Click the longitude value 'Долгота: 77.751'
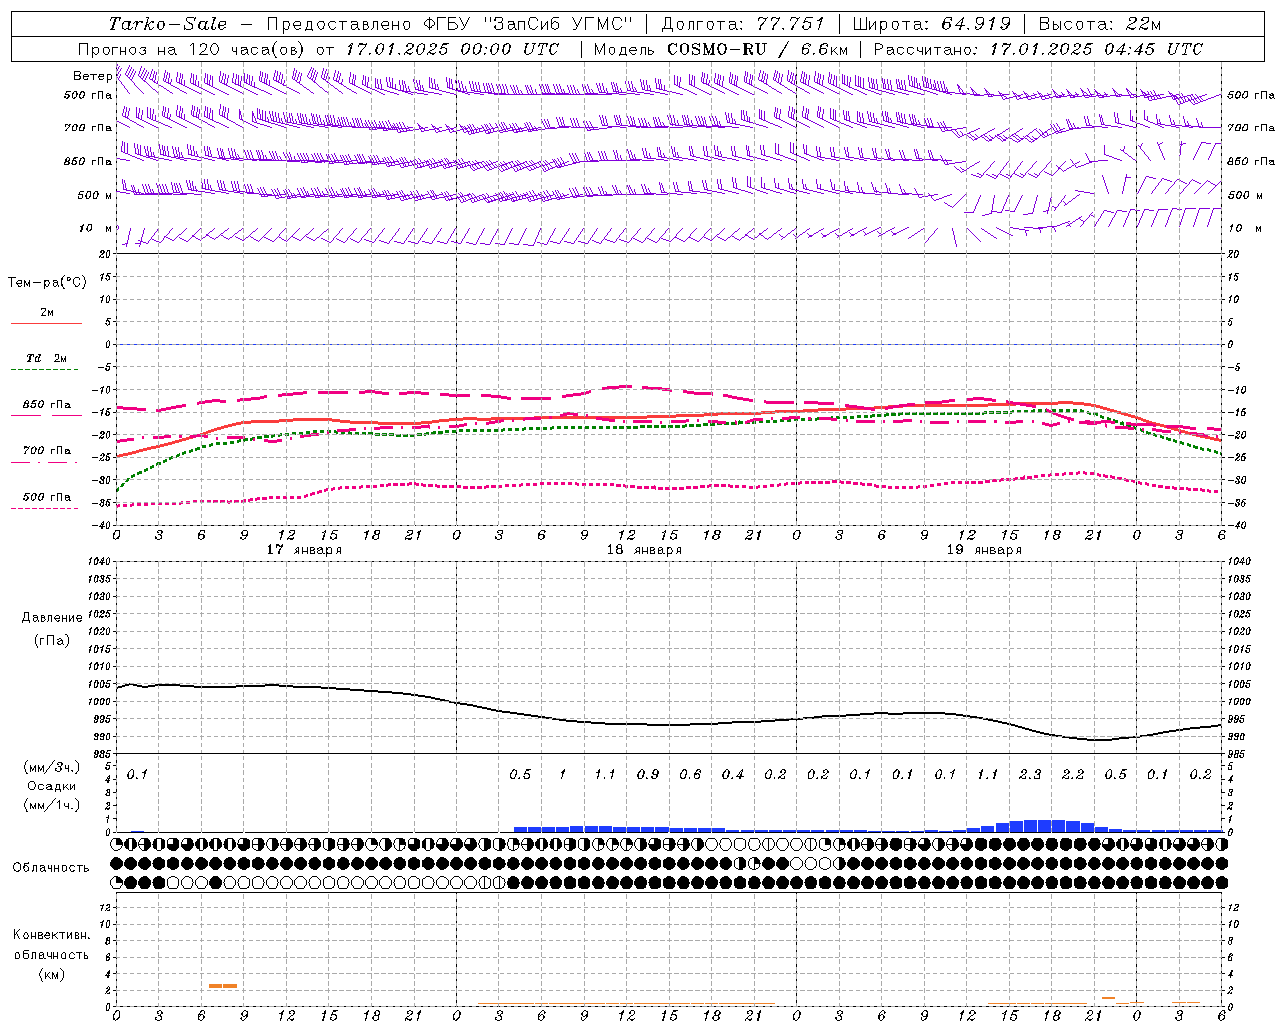This screenshot has height=1024, width=1280. 743,23
